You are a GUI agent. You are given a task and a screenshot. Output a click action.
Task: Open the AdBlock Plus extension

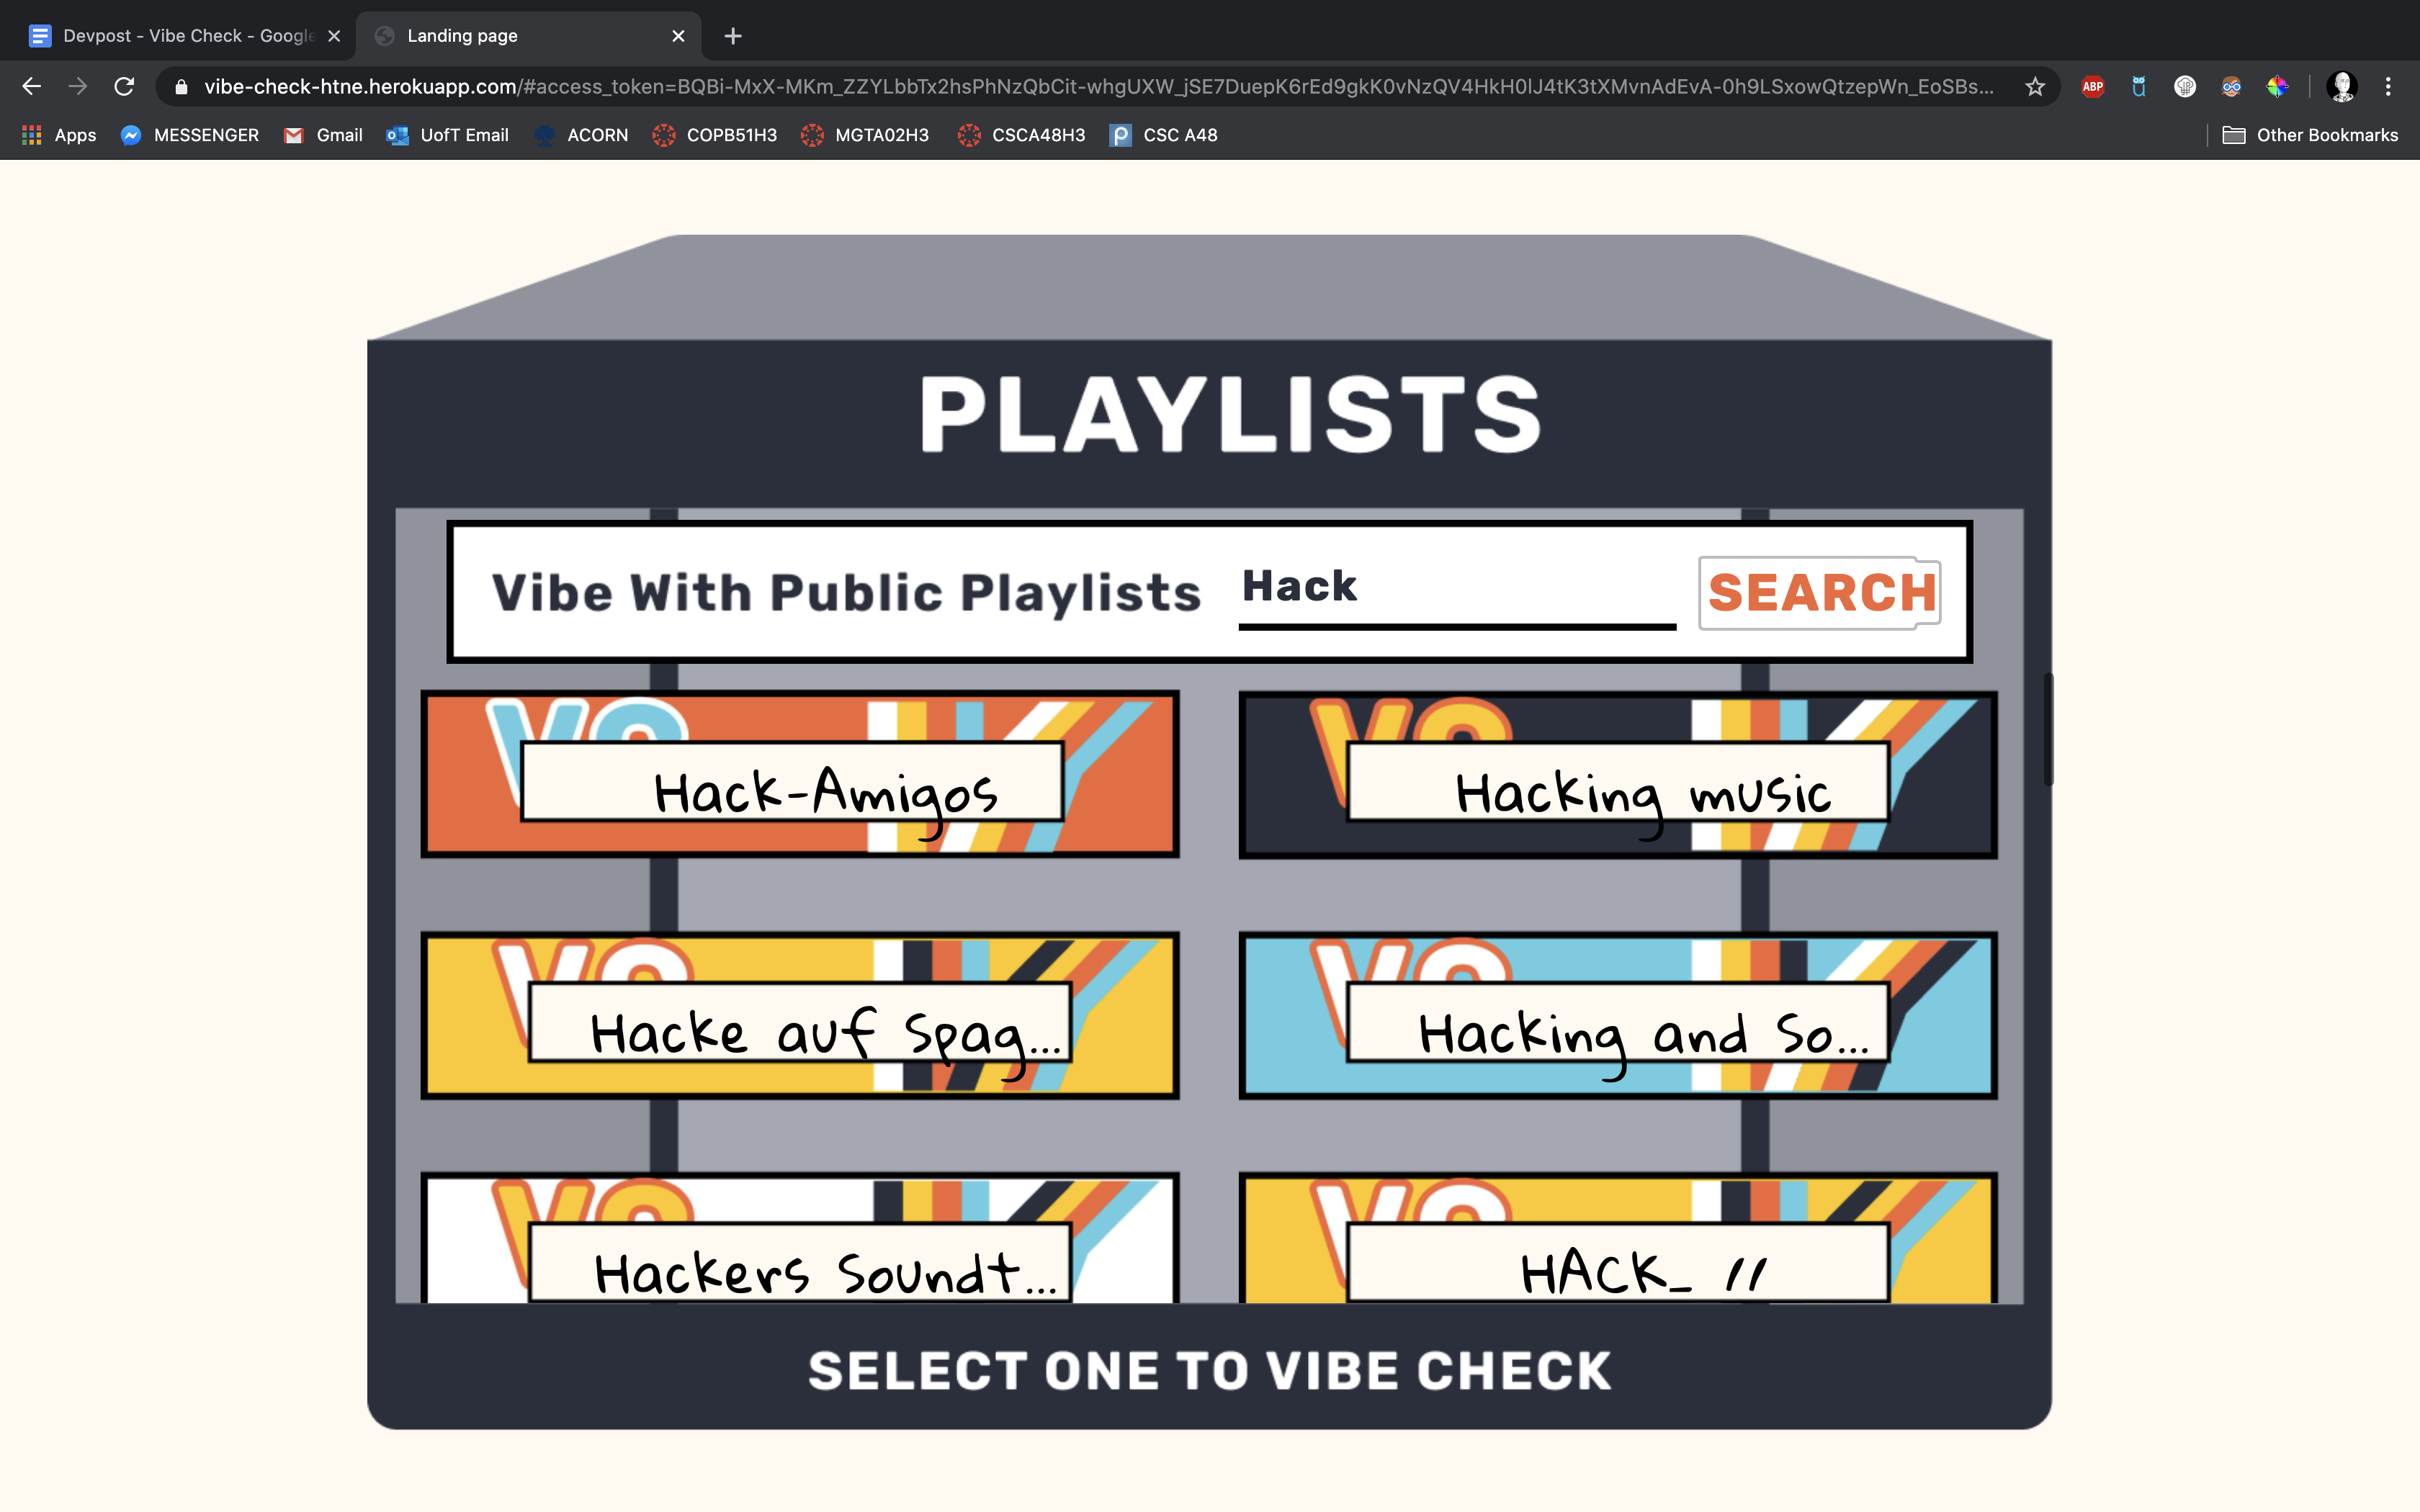pyautogui.click(x=2092, y=87)
